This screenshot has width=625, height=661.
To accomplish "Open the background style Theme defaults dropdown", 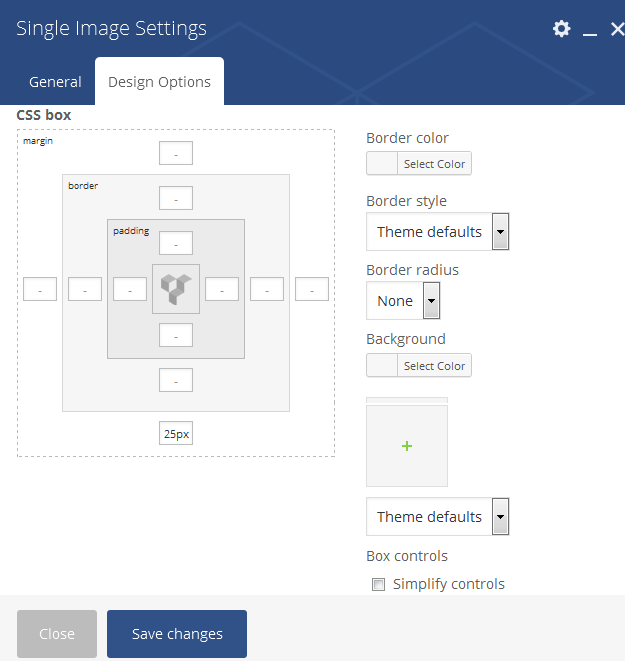I will 437,516.
